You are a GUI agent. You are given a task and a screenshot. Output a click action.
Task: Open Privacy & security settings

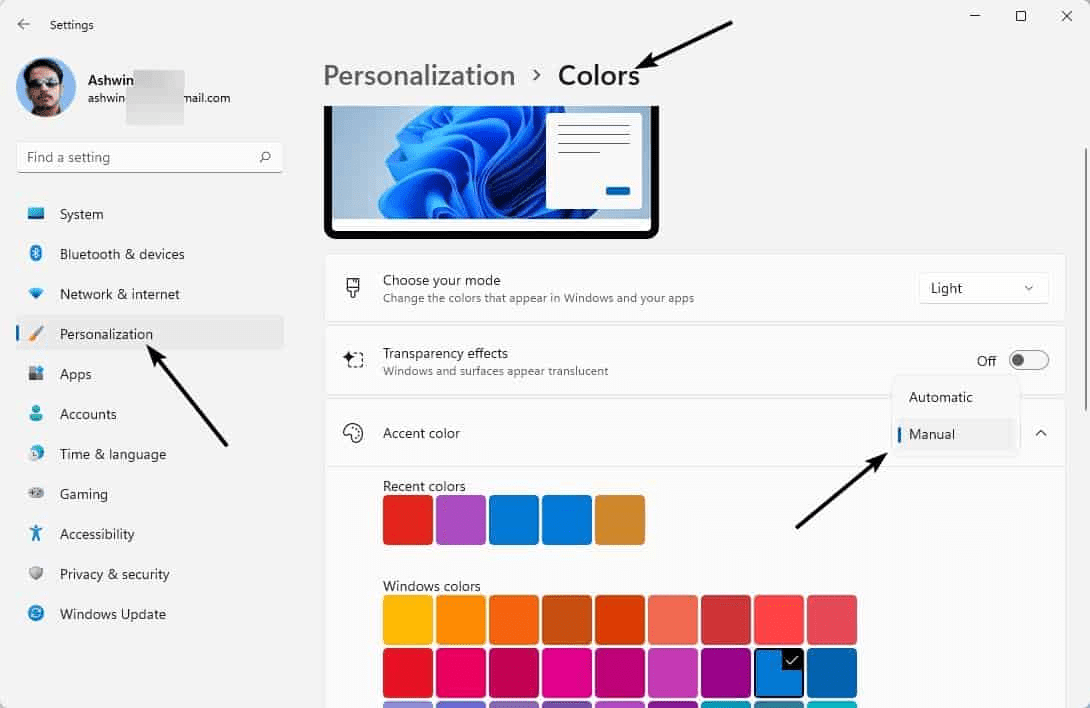point(114,574)
